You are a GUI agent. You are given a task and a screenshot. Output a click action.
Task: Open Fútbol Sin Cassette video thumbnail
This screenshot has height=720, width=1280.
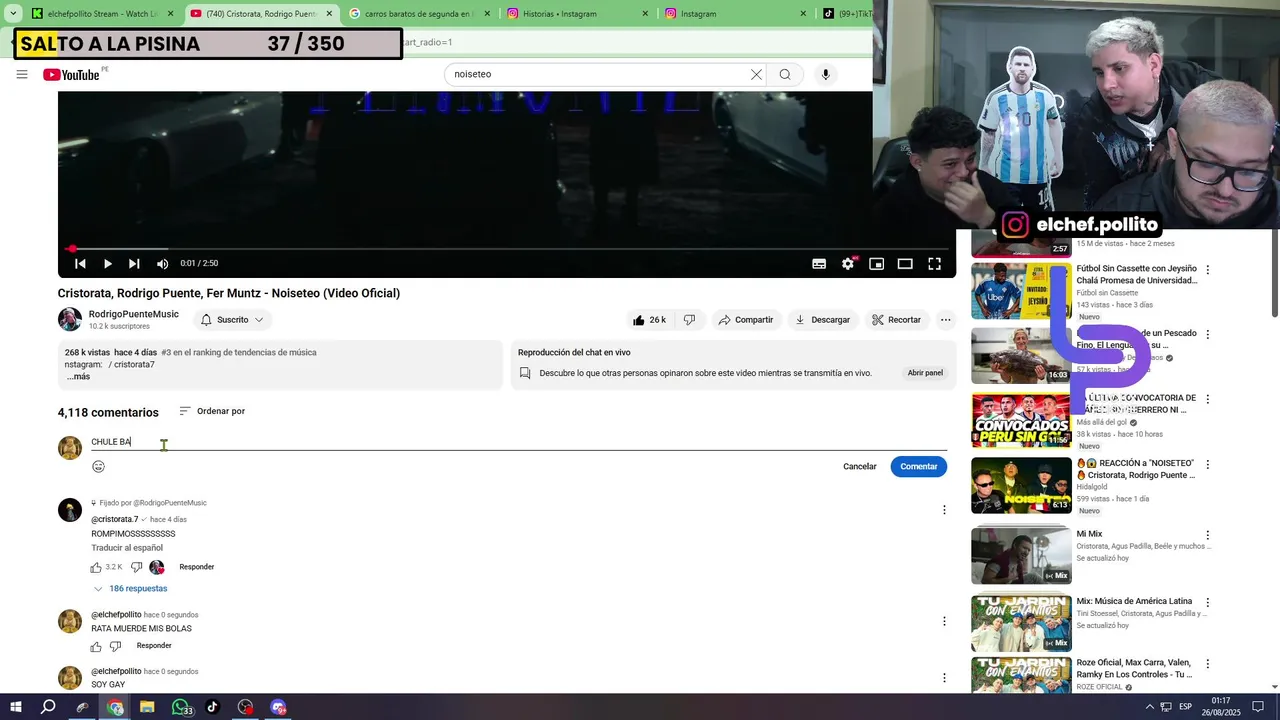[x=1021, y=291]
